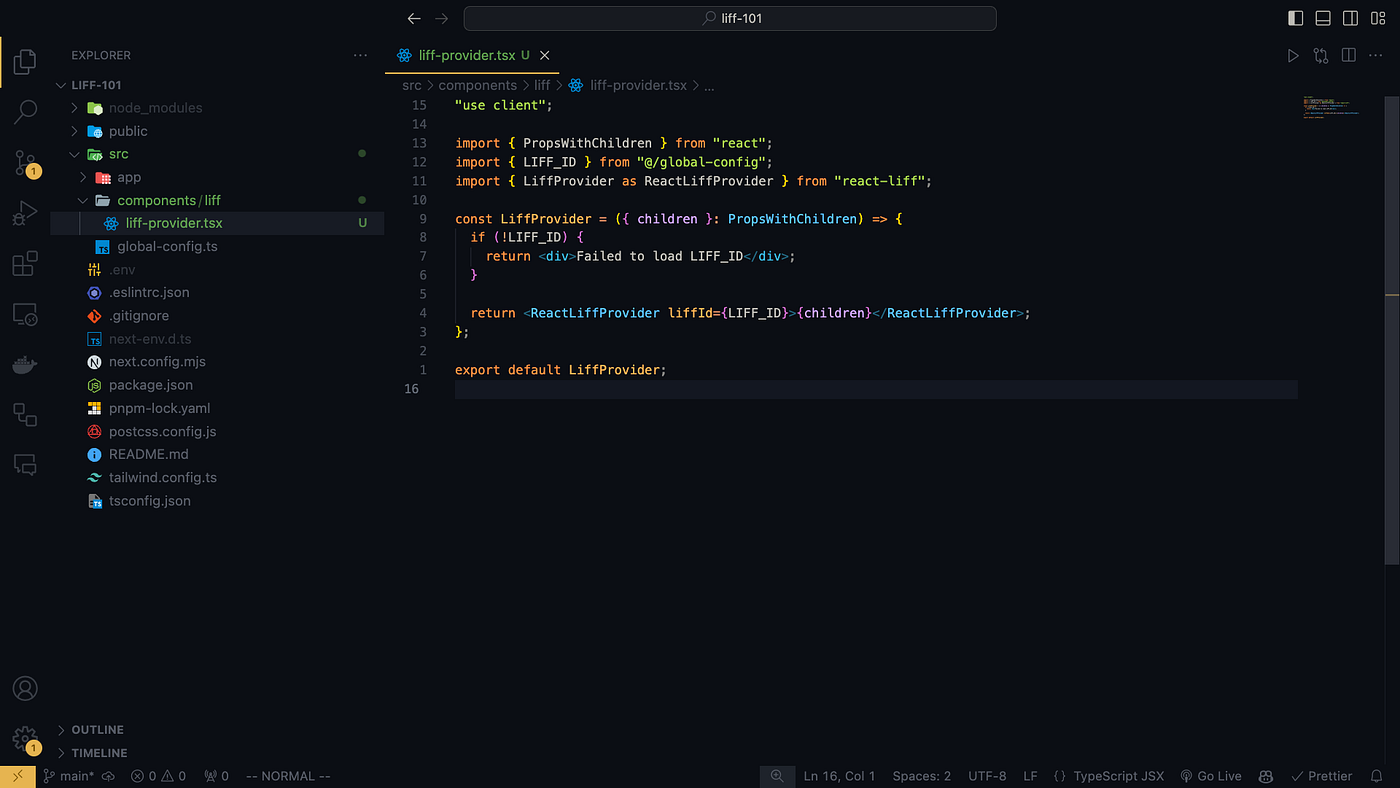
Task: Open the Chat view icon in activity bar
Action: (25, 464)
